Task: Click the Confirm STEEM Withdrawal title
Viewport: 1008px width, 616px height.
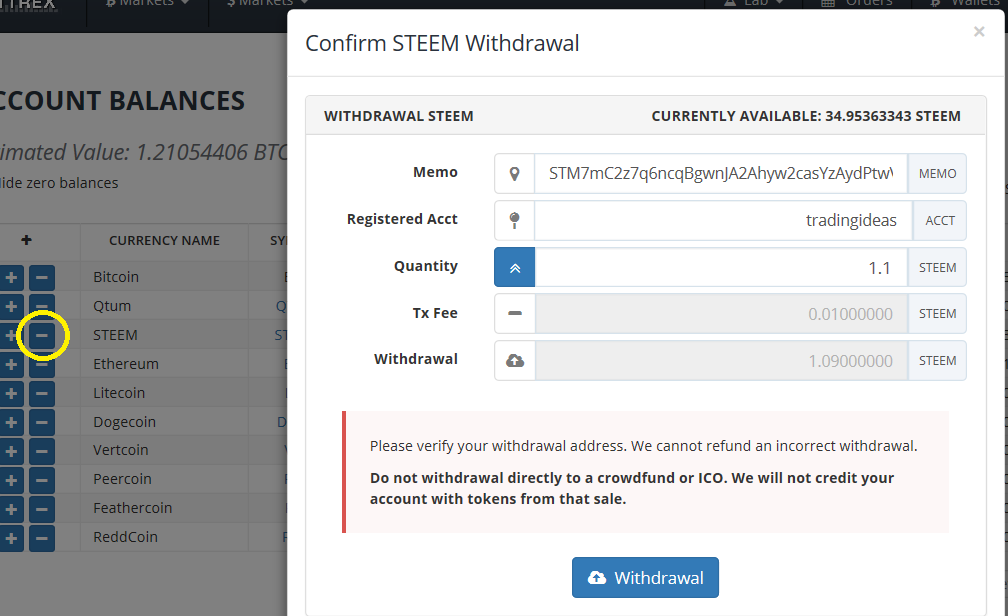Action: pos(442,43)
